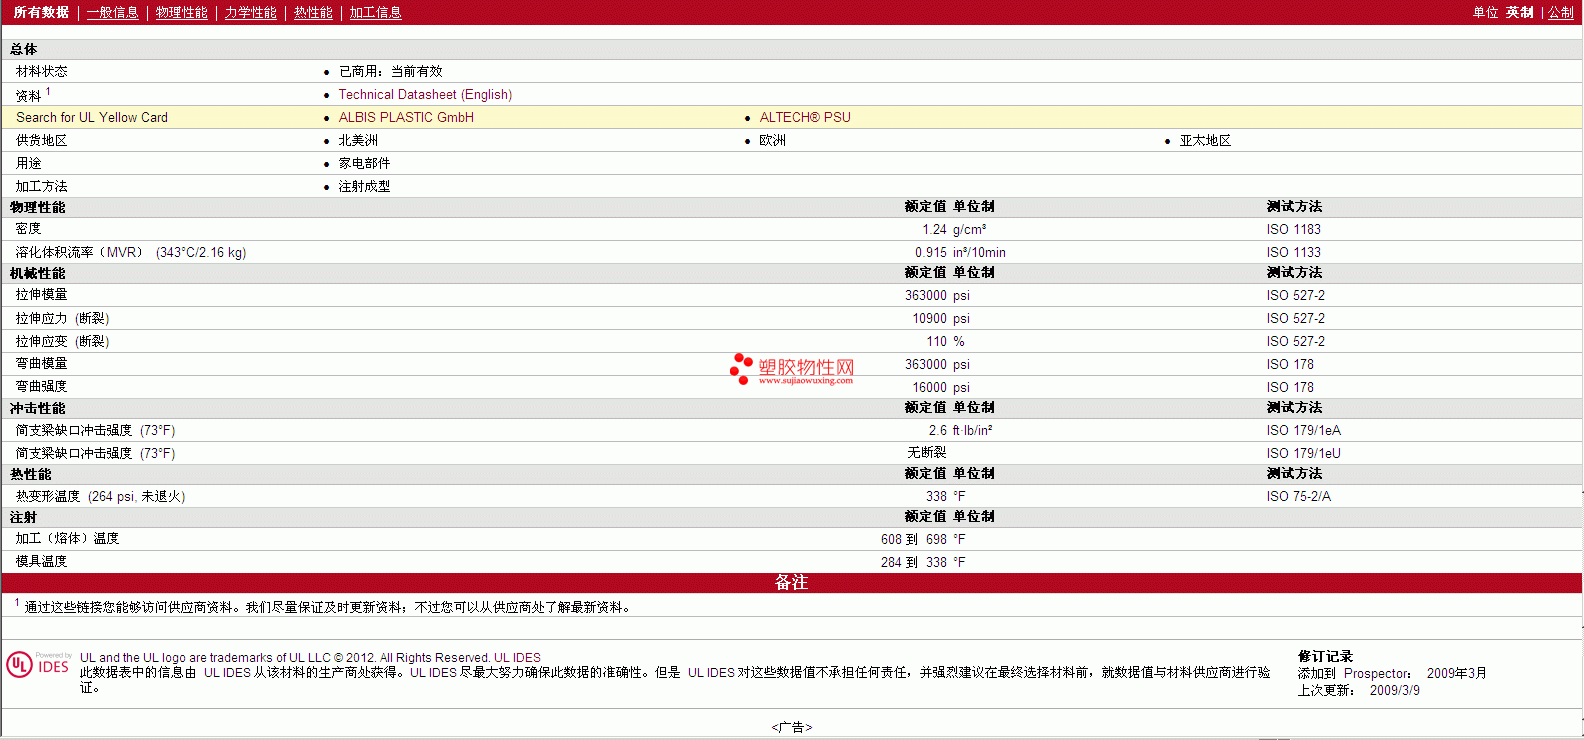This screenshot has height=740, width=1584.
Task: Click the 注射成型 processing method entry
Action: pos(364,186)
